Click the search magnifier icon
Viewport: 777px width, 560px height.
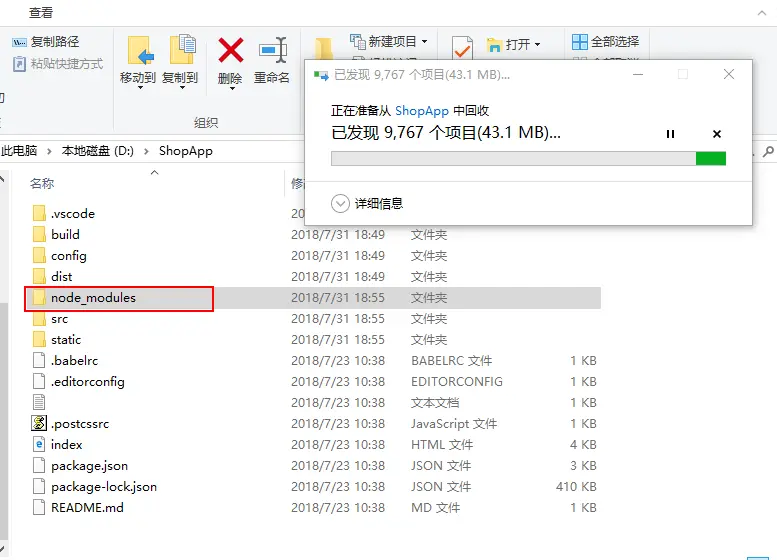pyautogui.click(x=768, y=151)
